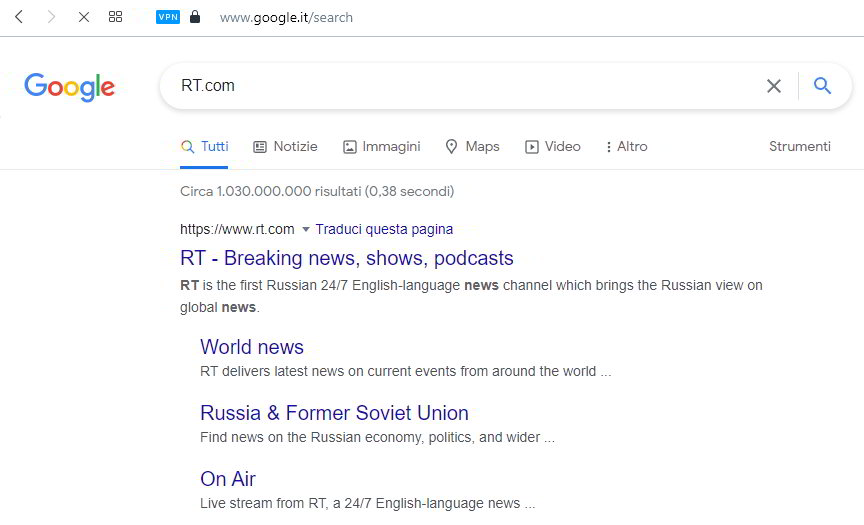Open the tab grid icon in toolbar
This screenshot has width=864, height=525.
(115, 17)
